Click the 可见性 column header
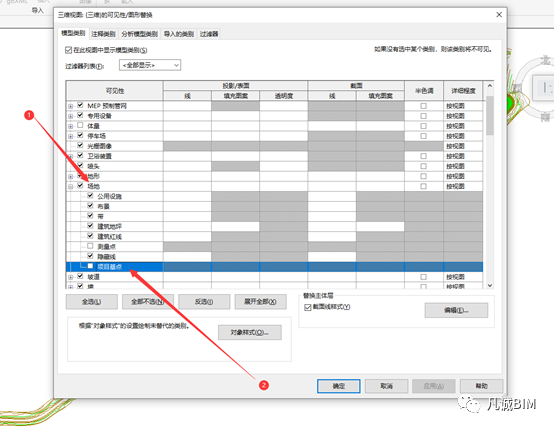 coord(114,91)
